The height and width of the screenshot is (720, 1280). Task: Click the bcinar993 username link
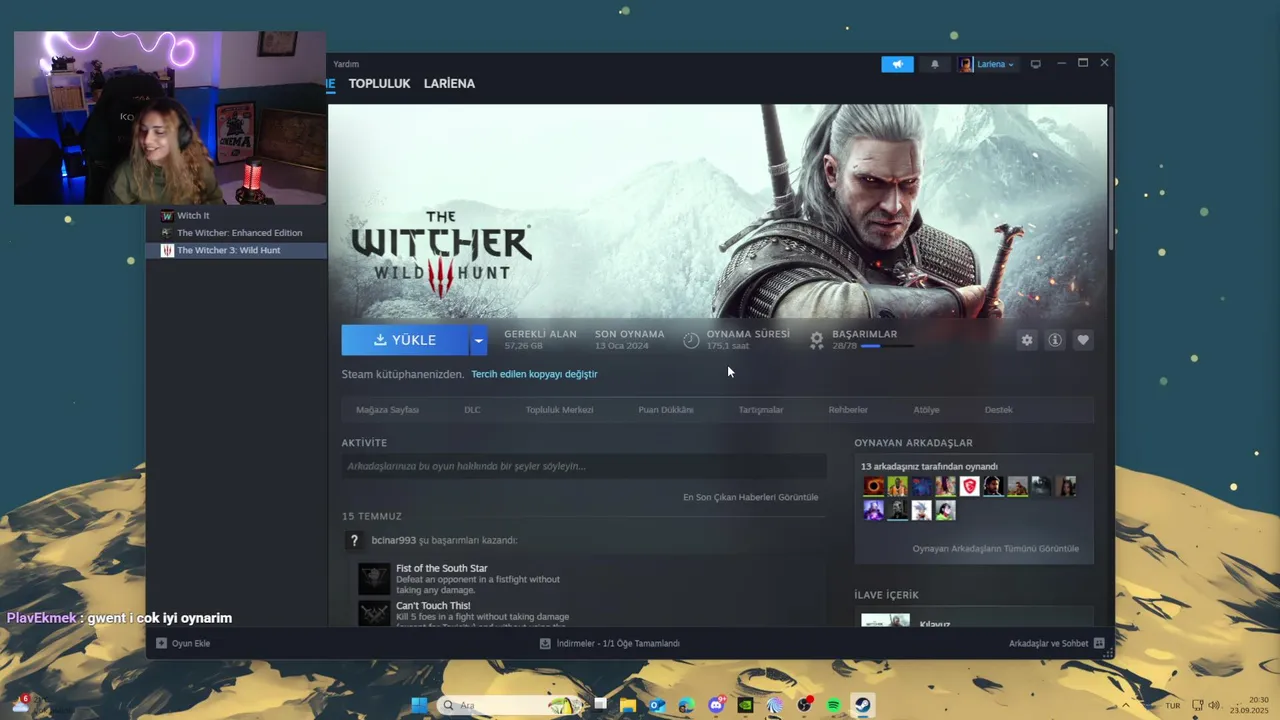tap(393, 540)
